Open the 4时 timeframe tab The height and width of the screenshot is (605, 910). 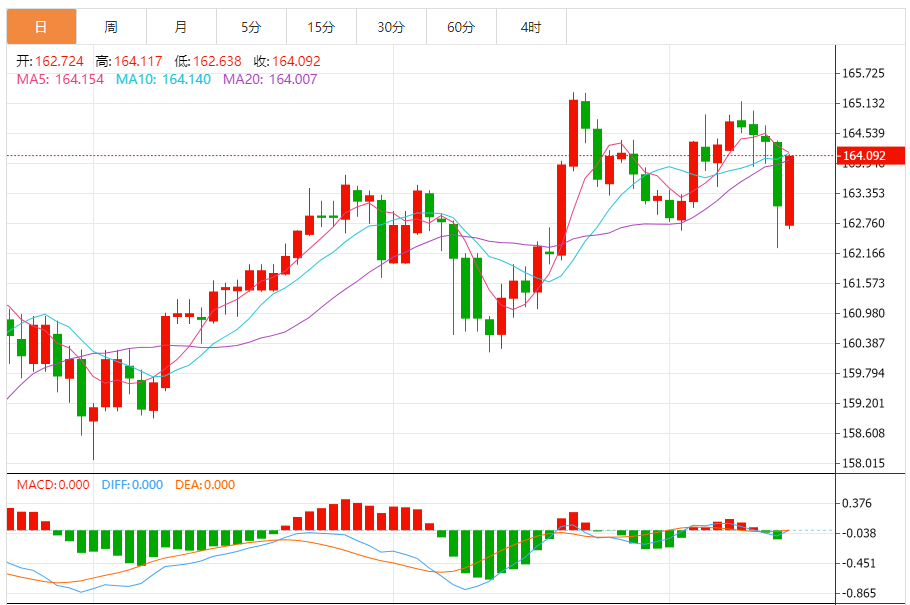coord(531,27)
